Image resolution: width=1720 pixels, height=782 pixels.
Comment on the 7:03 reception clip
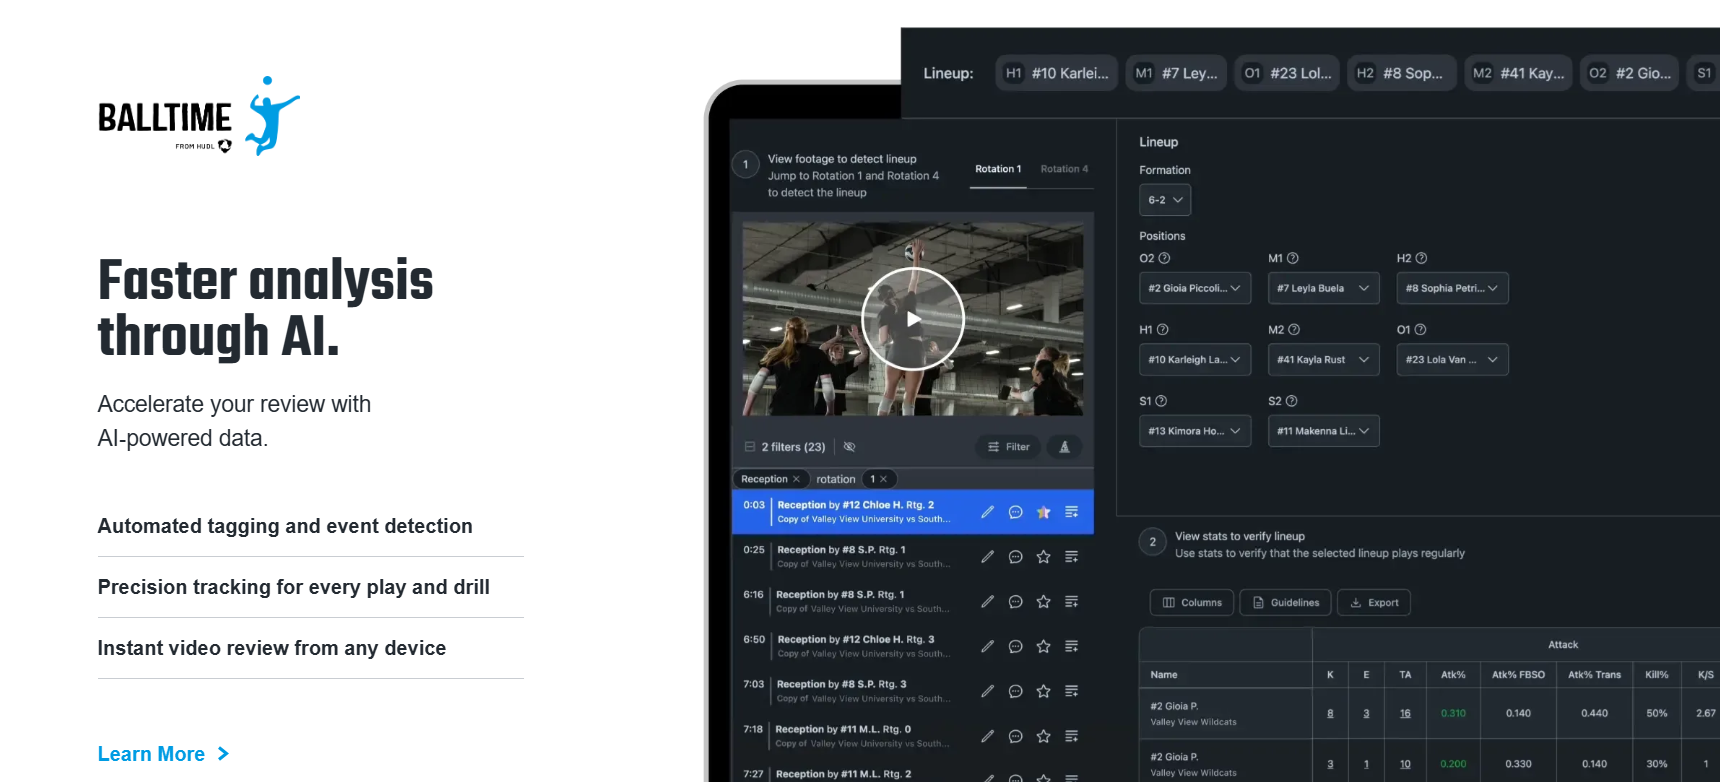[x=1015, y=691]
